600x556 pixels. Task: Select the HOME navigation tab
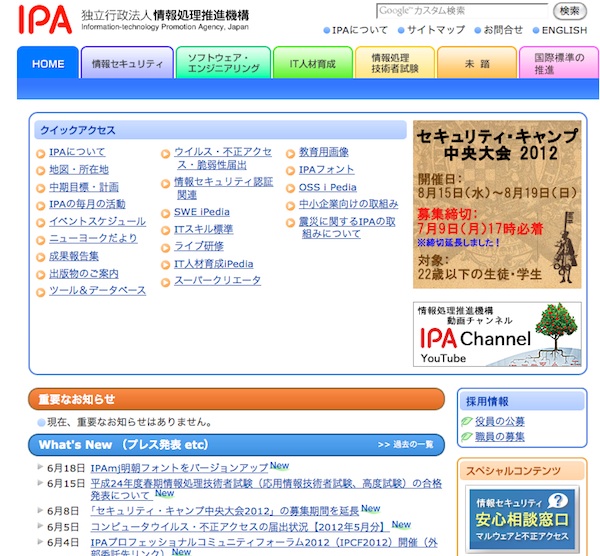click(x=48, y=64)
